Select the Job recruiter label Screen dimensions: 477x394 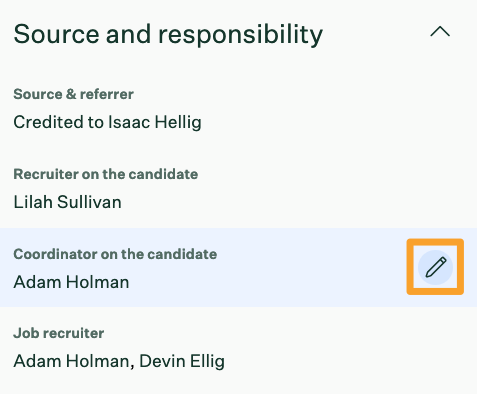59,333
